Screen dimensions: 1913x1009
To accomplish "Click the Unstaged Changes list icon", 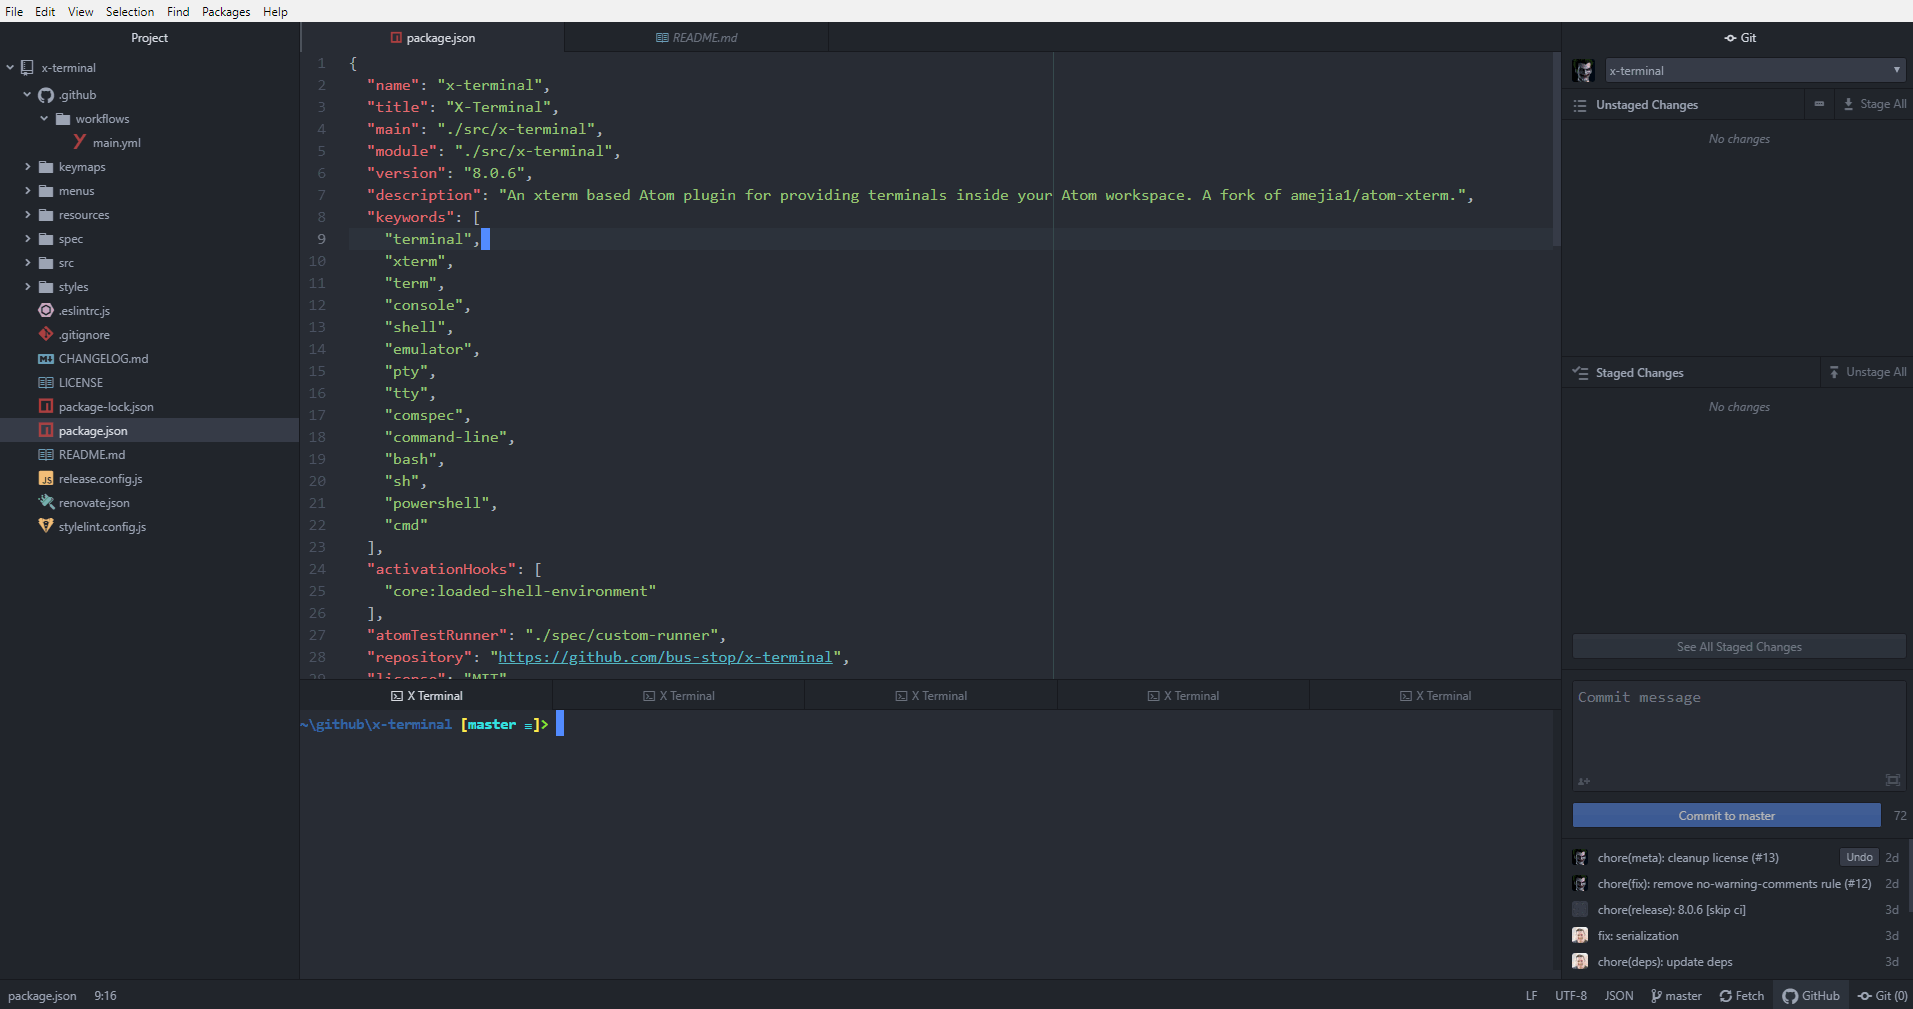I will [1580, 105].
